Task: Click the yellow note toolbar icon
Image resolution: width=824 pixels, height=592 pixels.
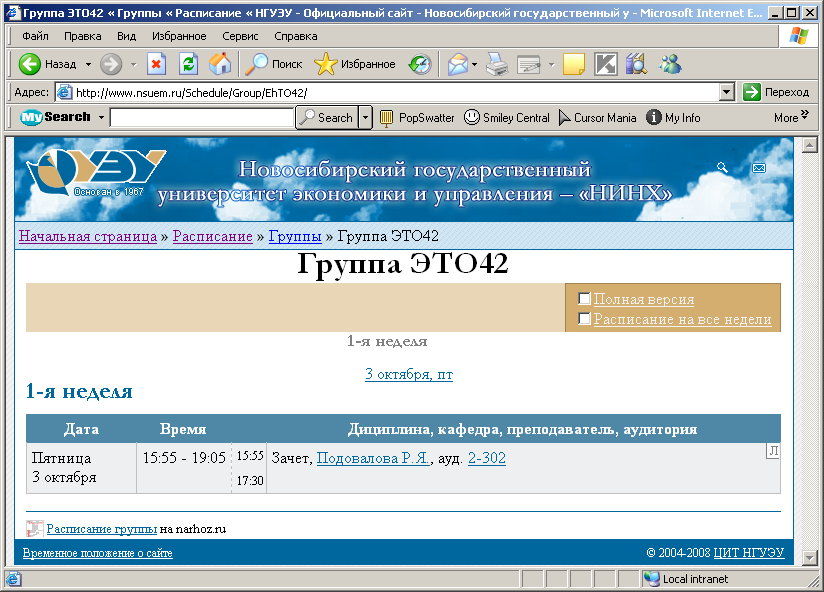Action: click(x=573, y=64)
